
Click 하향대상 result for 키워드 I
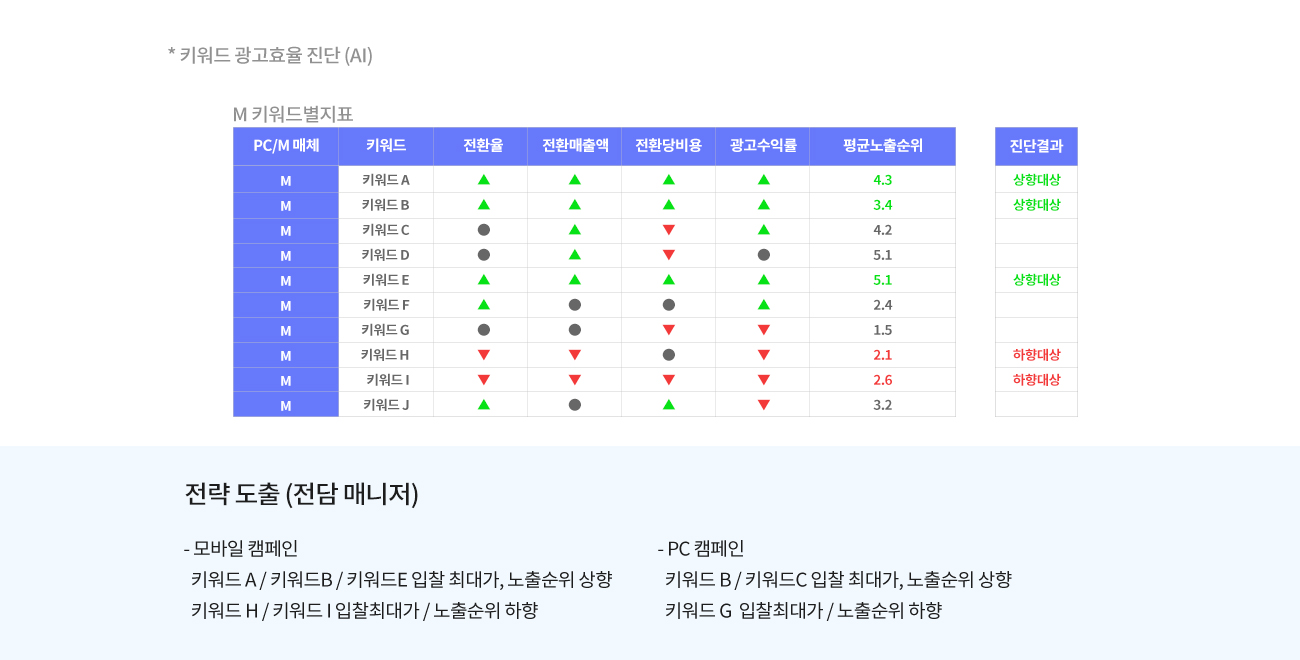coord(1036,380)
